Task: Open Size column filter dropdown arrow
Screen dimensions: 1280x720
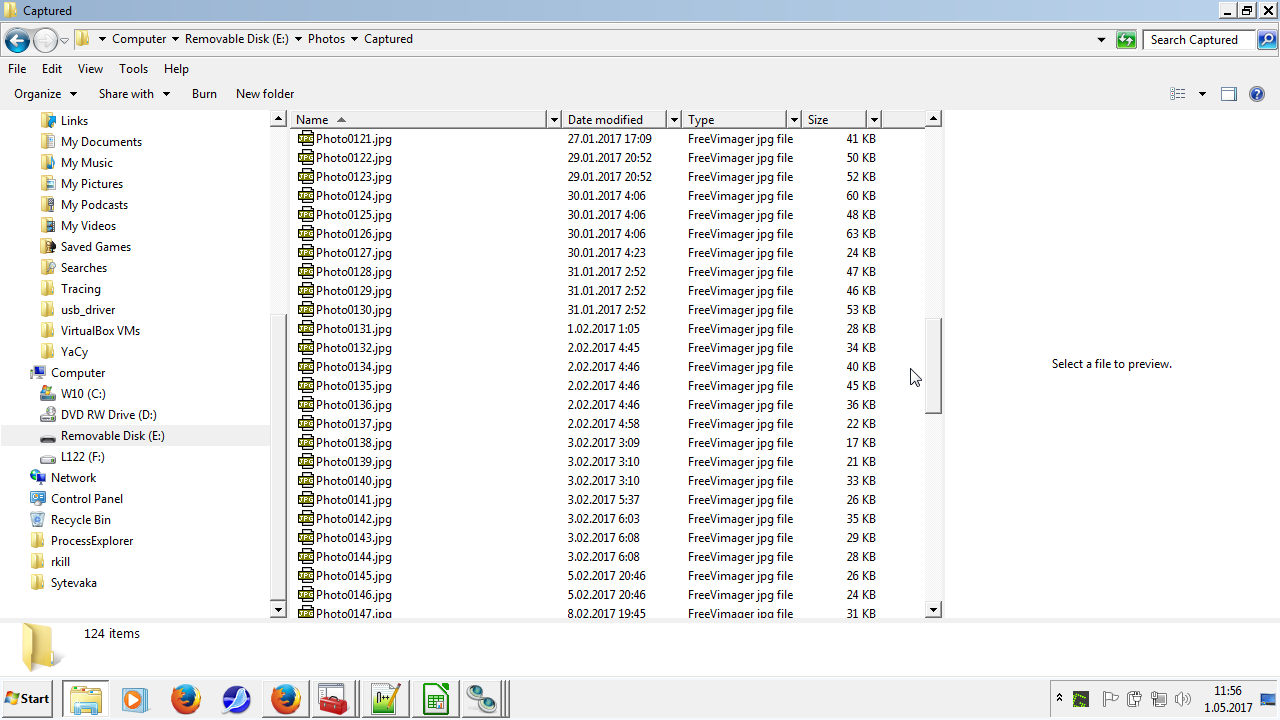Action: click(874, 120)
